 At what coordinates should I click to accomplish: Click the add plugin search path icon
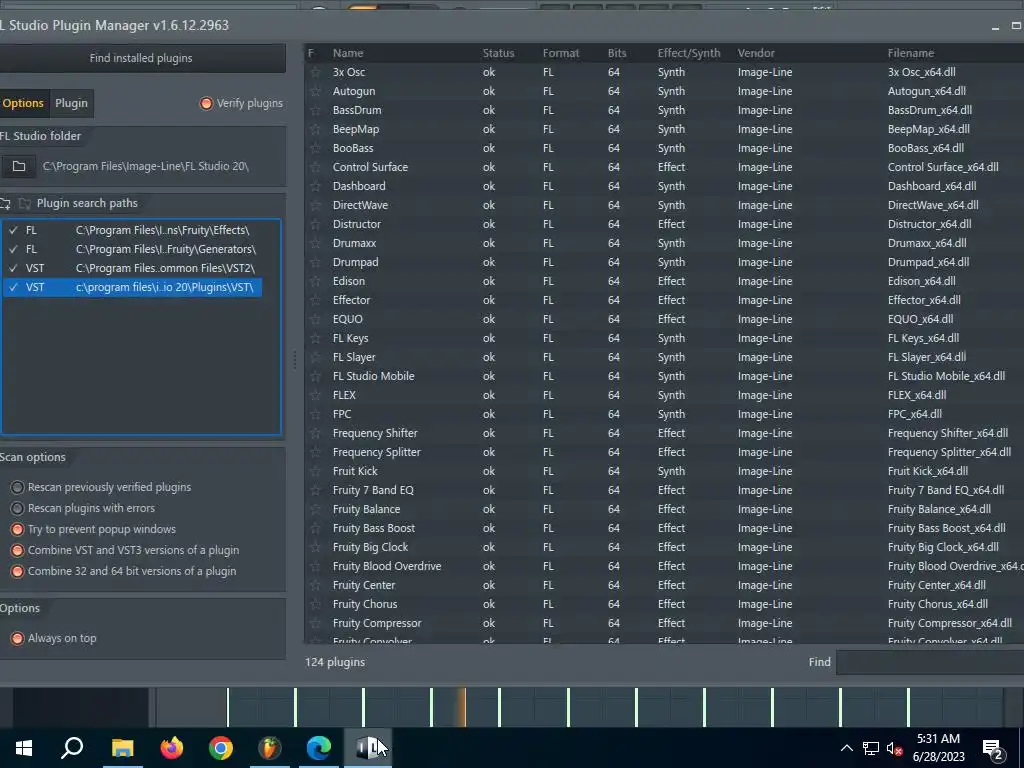5,204
